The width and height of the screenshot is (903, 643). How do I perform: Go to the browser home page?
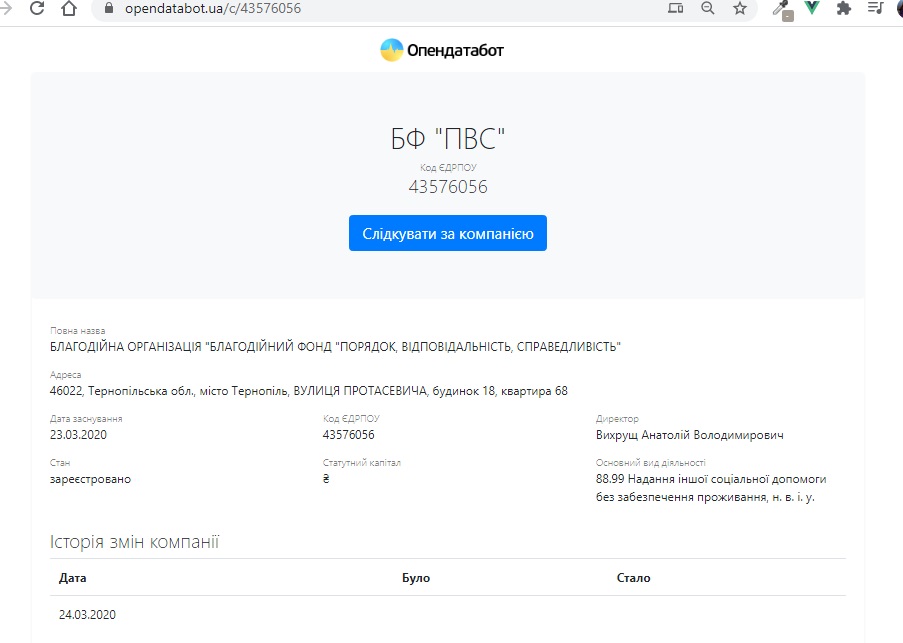[x=69, y=9]
